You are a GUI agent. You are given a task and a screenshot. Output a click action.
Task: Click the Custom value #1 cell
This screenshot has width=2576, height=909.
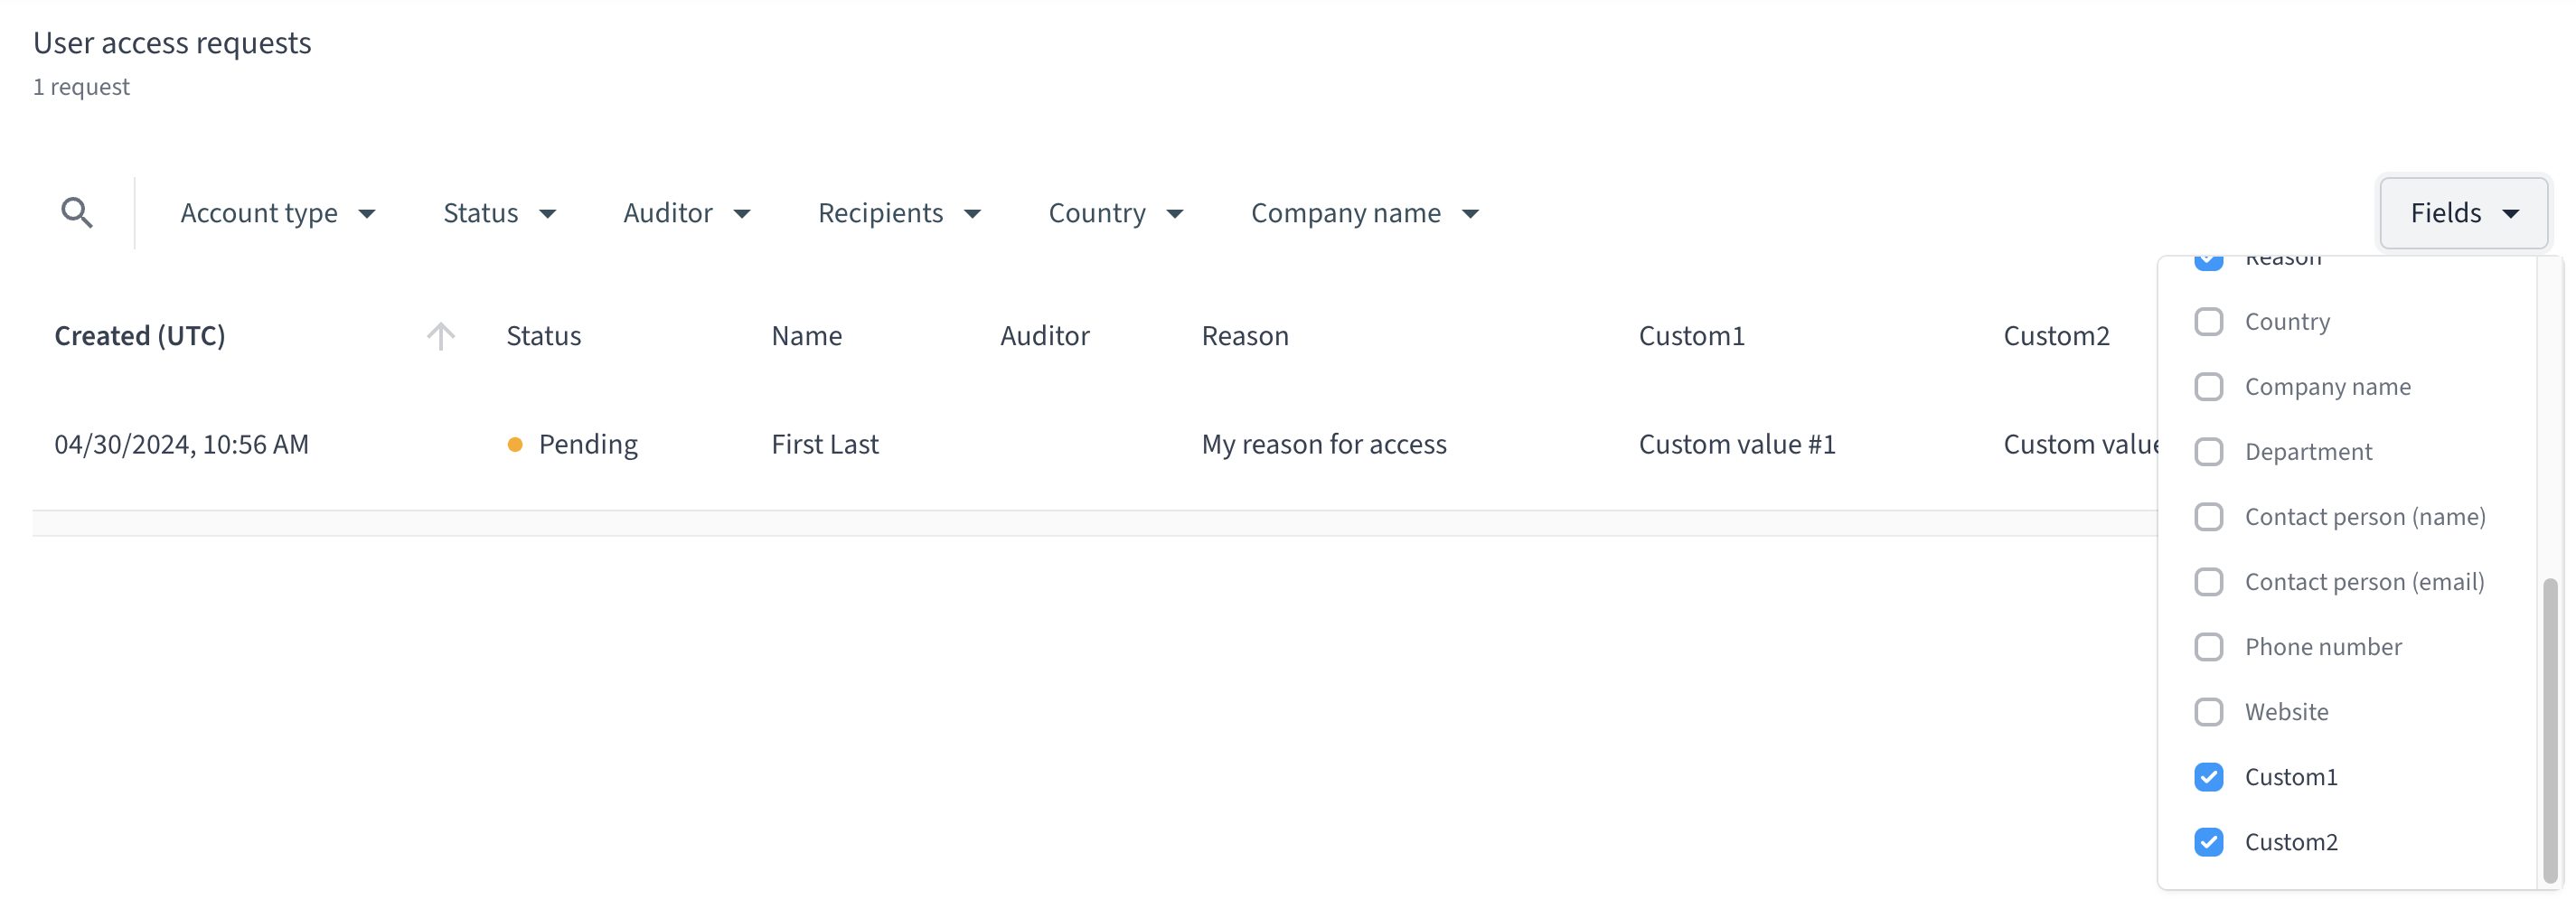click(1737, 444)
